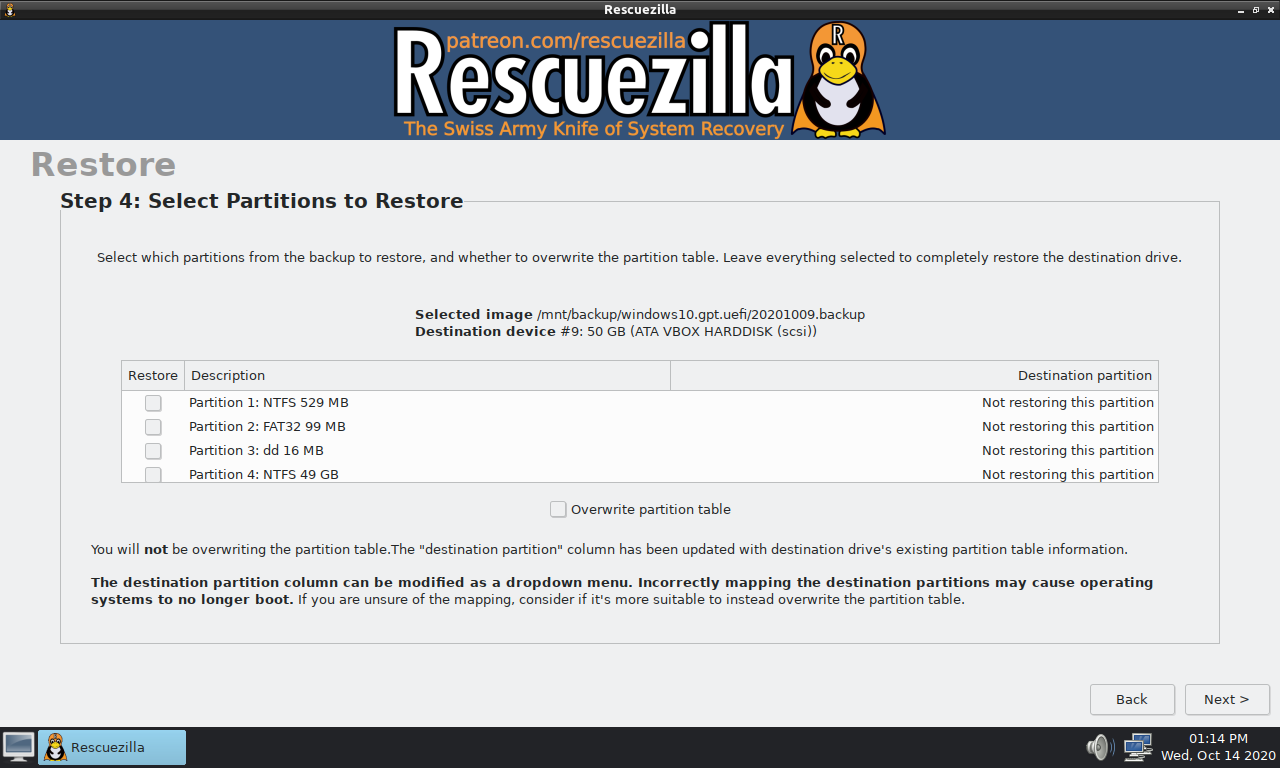Maximize the Rescuezilla window
Viewport: 1280px width, 768px height.
(x=1255, y=10)
